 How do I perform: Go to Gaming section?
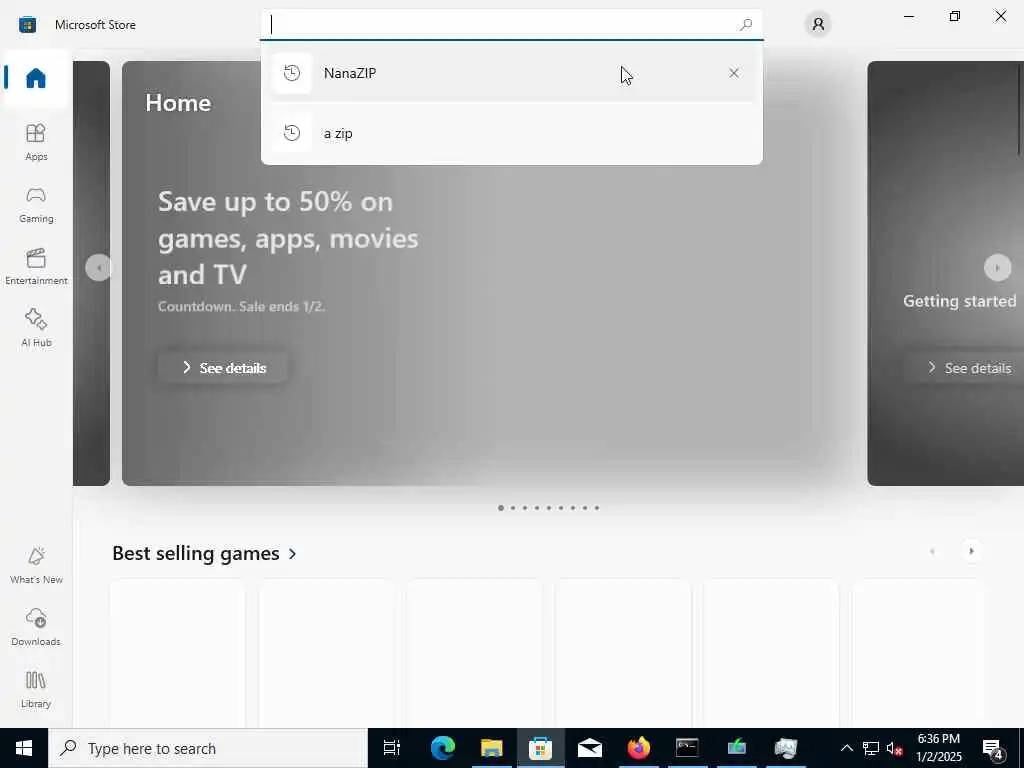tap(36, 204)
